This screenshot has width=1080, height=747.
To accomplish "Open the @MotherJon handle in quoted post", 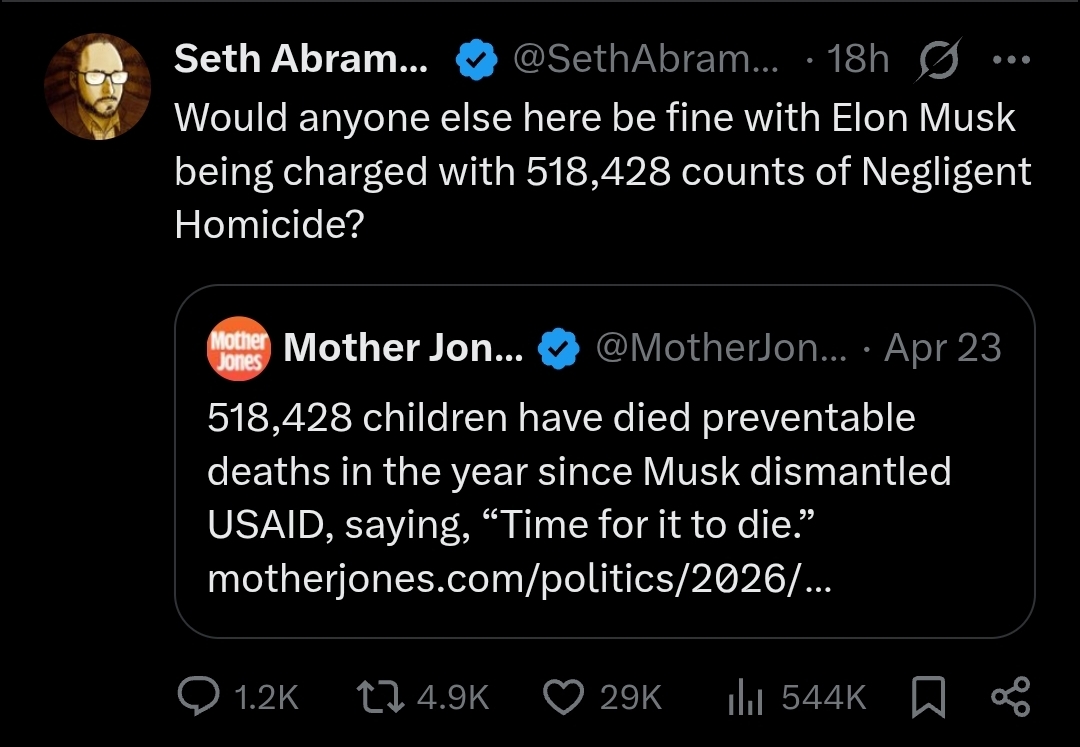I will coord(720,347).
